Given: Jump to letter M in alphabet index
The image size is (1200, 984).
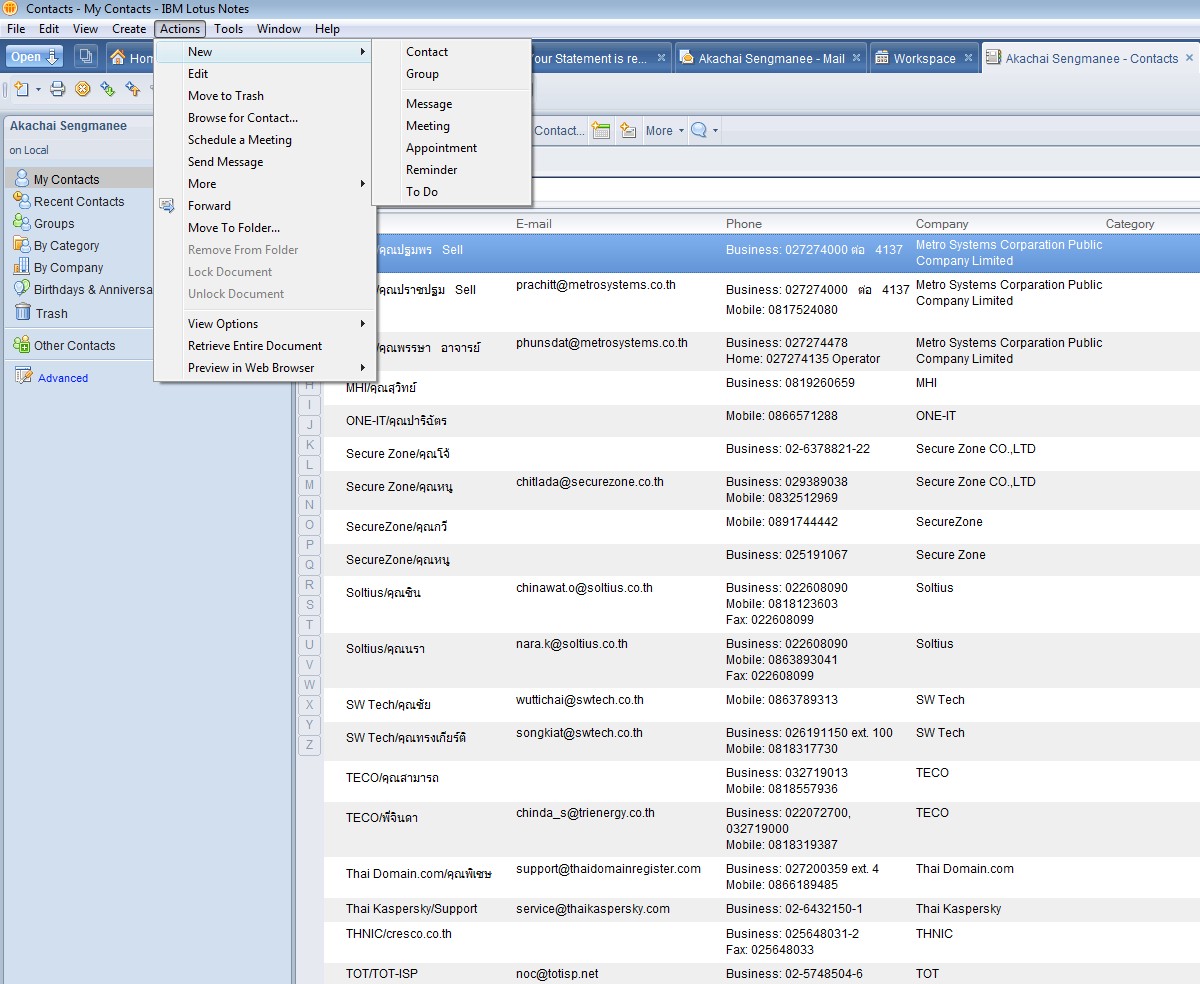Looking at the screenshot, I should [309, 485].
